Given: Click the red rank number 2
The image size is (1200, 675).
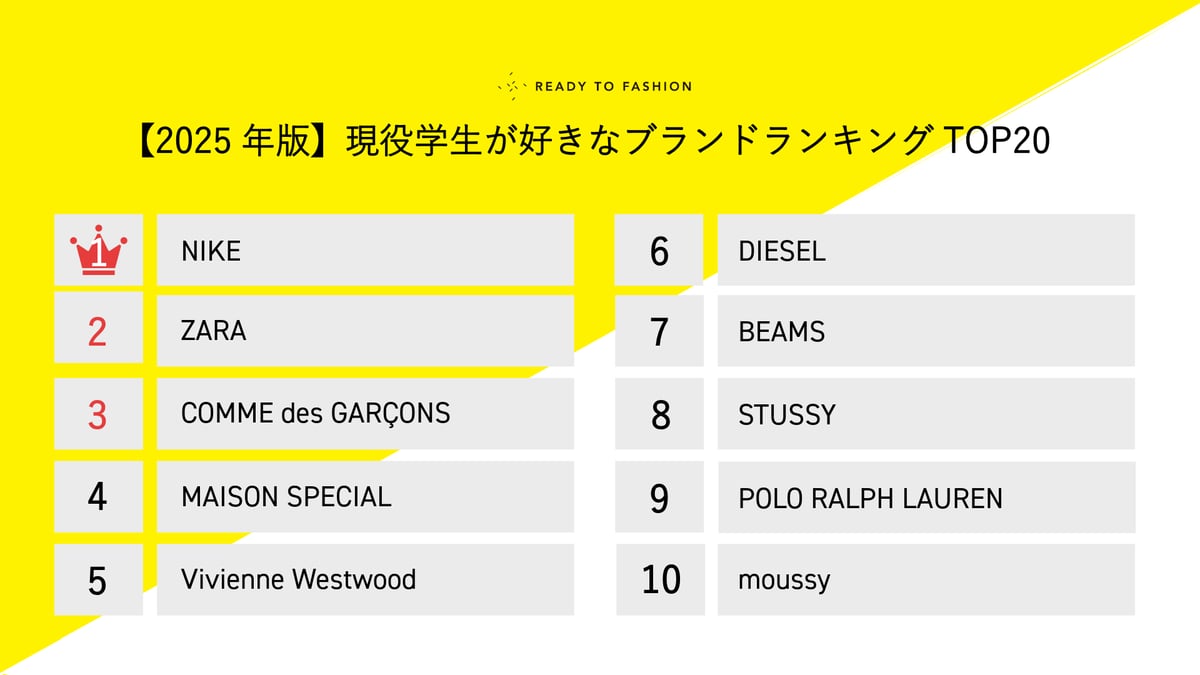Looking at the screenshot, I should (x=98, y=331).
